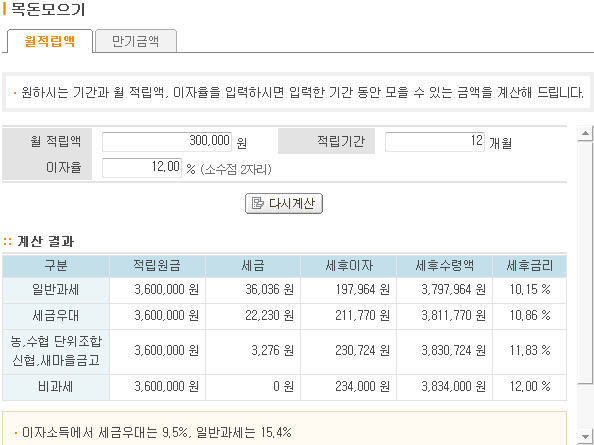Click the 세금우대 row label
Screen dimensions: 594x445
pyautogui.click(x=56, y=316)
